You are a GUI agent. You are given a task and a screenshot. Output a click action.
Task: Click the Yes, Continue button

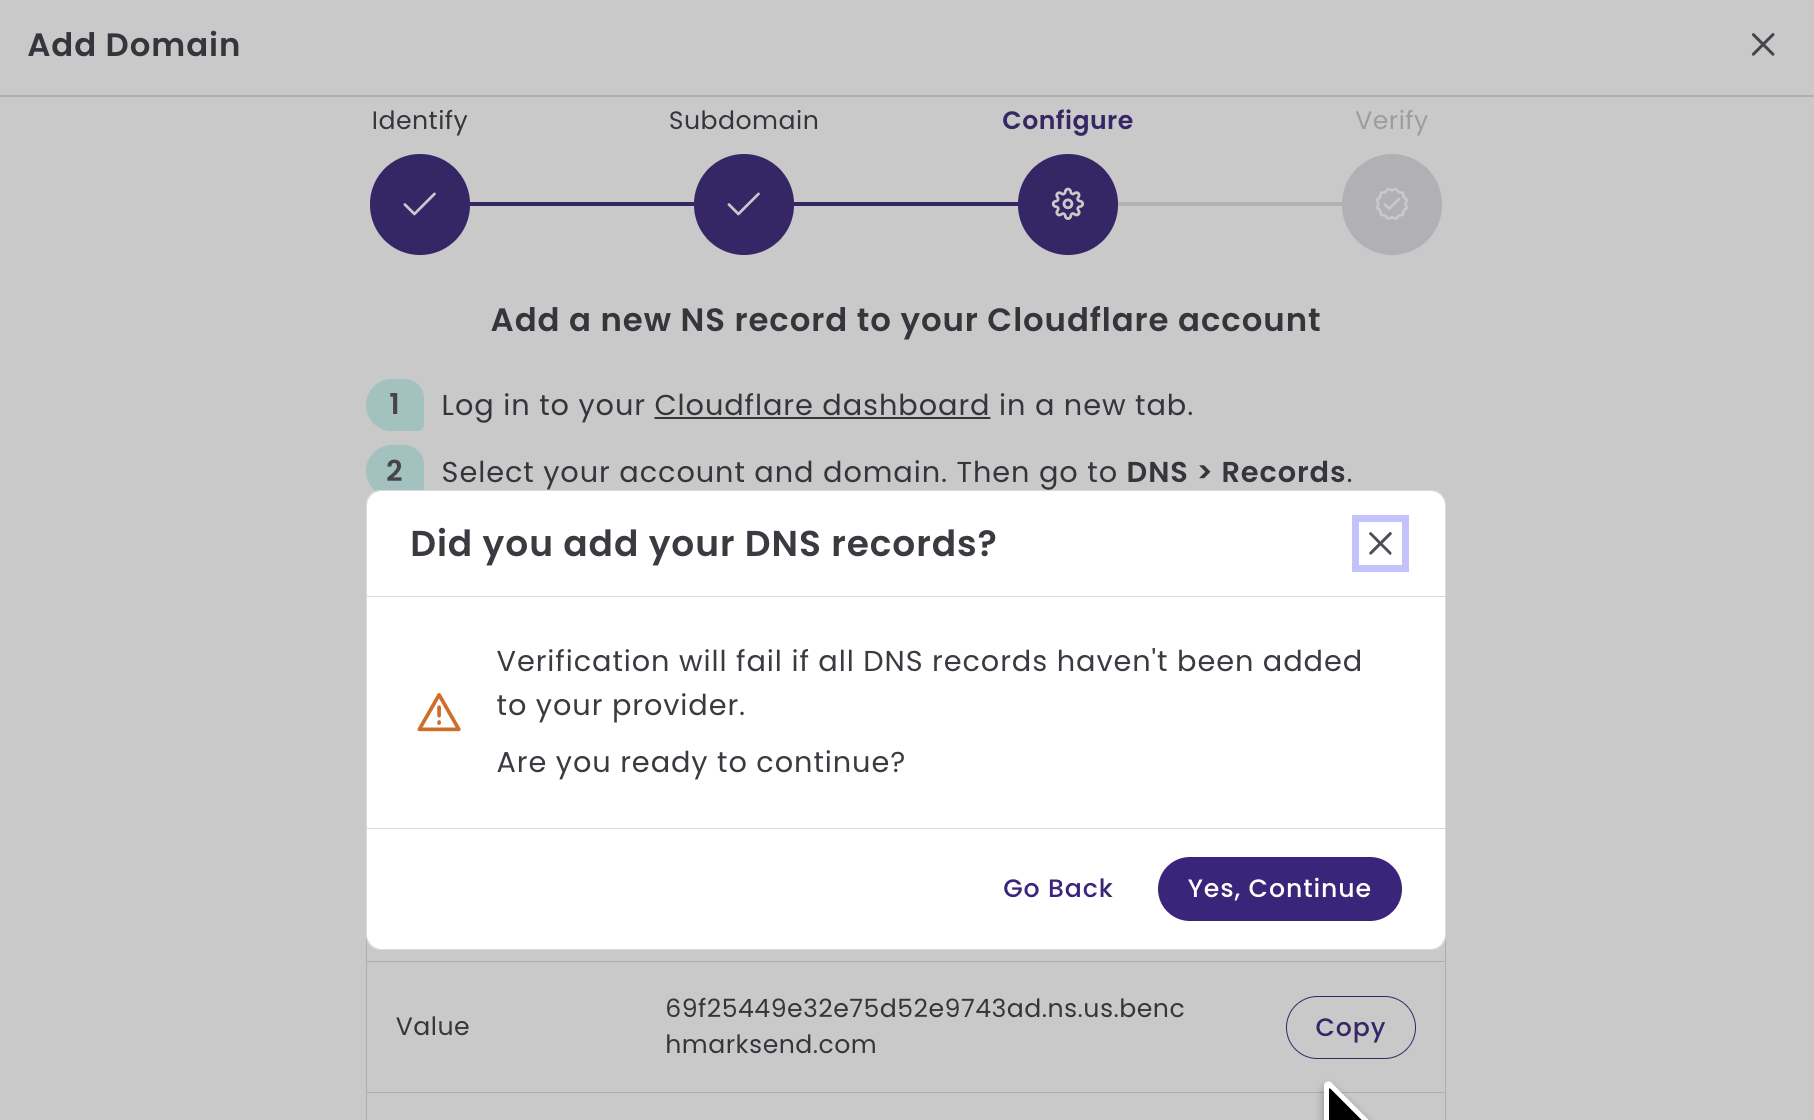pyautogui.click(x=1279, y=888)
